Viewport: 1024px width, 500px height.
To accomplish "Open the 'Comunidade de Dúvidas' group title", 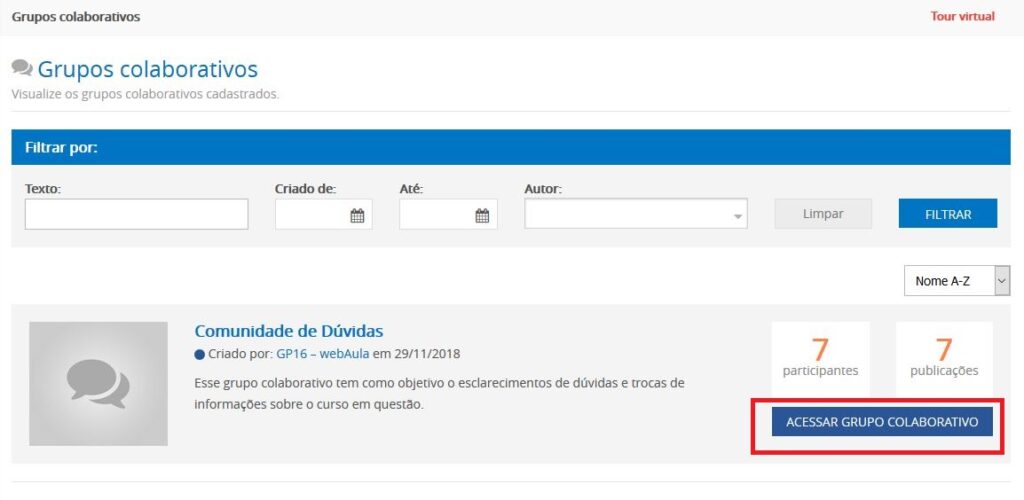I will tap(288, 331).
